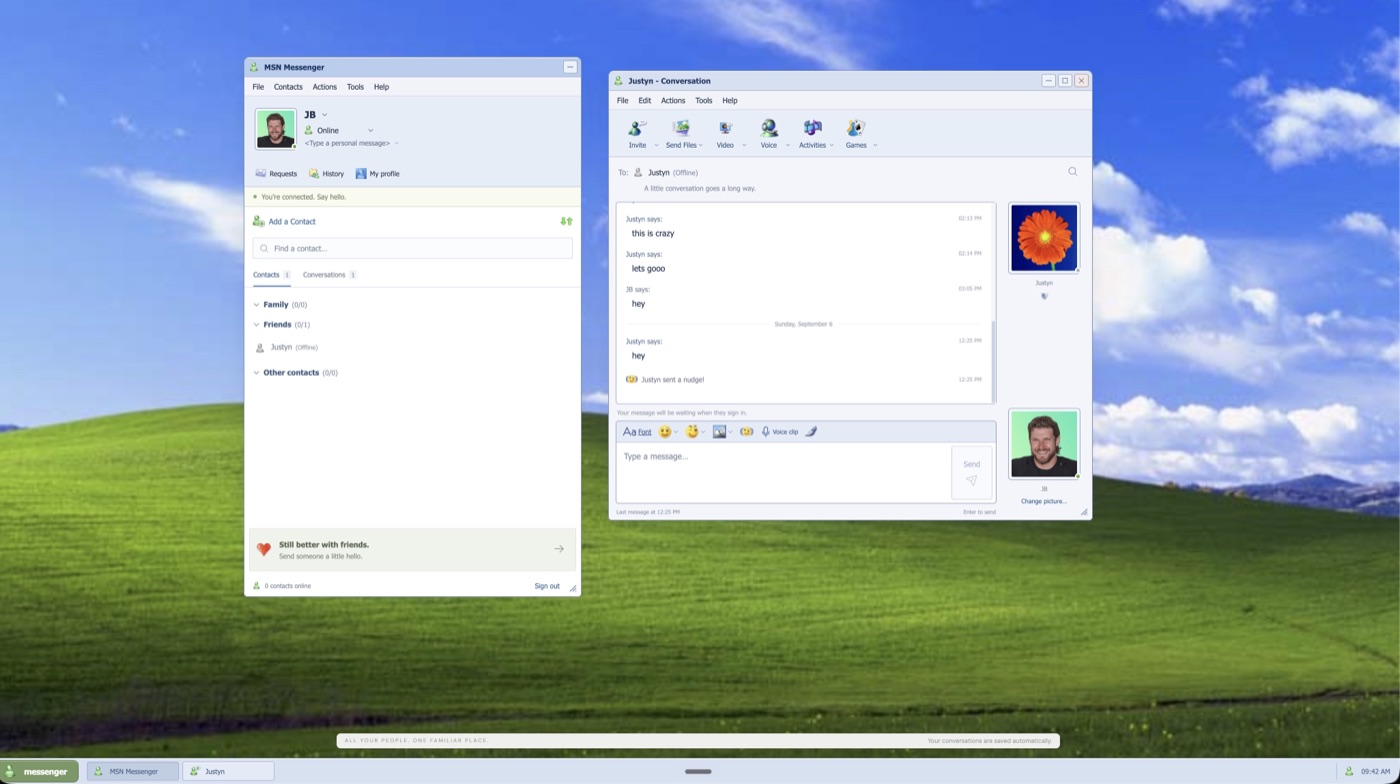
Task: Click the Send Files icon
Action: coord(681,128)
